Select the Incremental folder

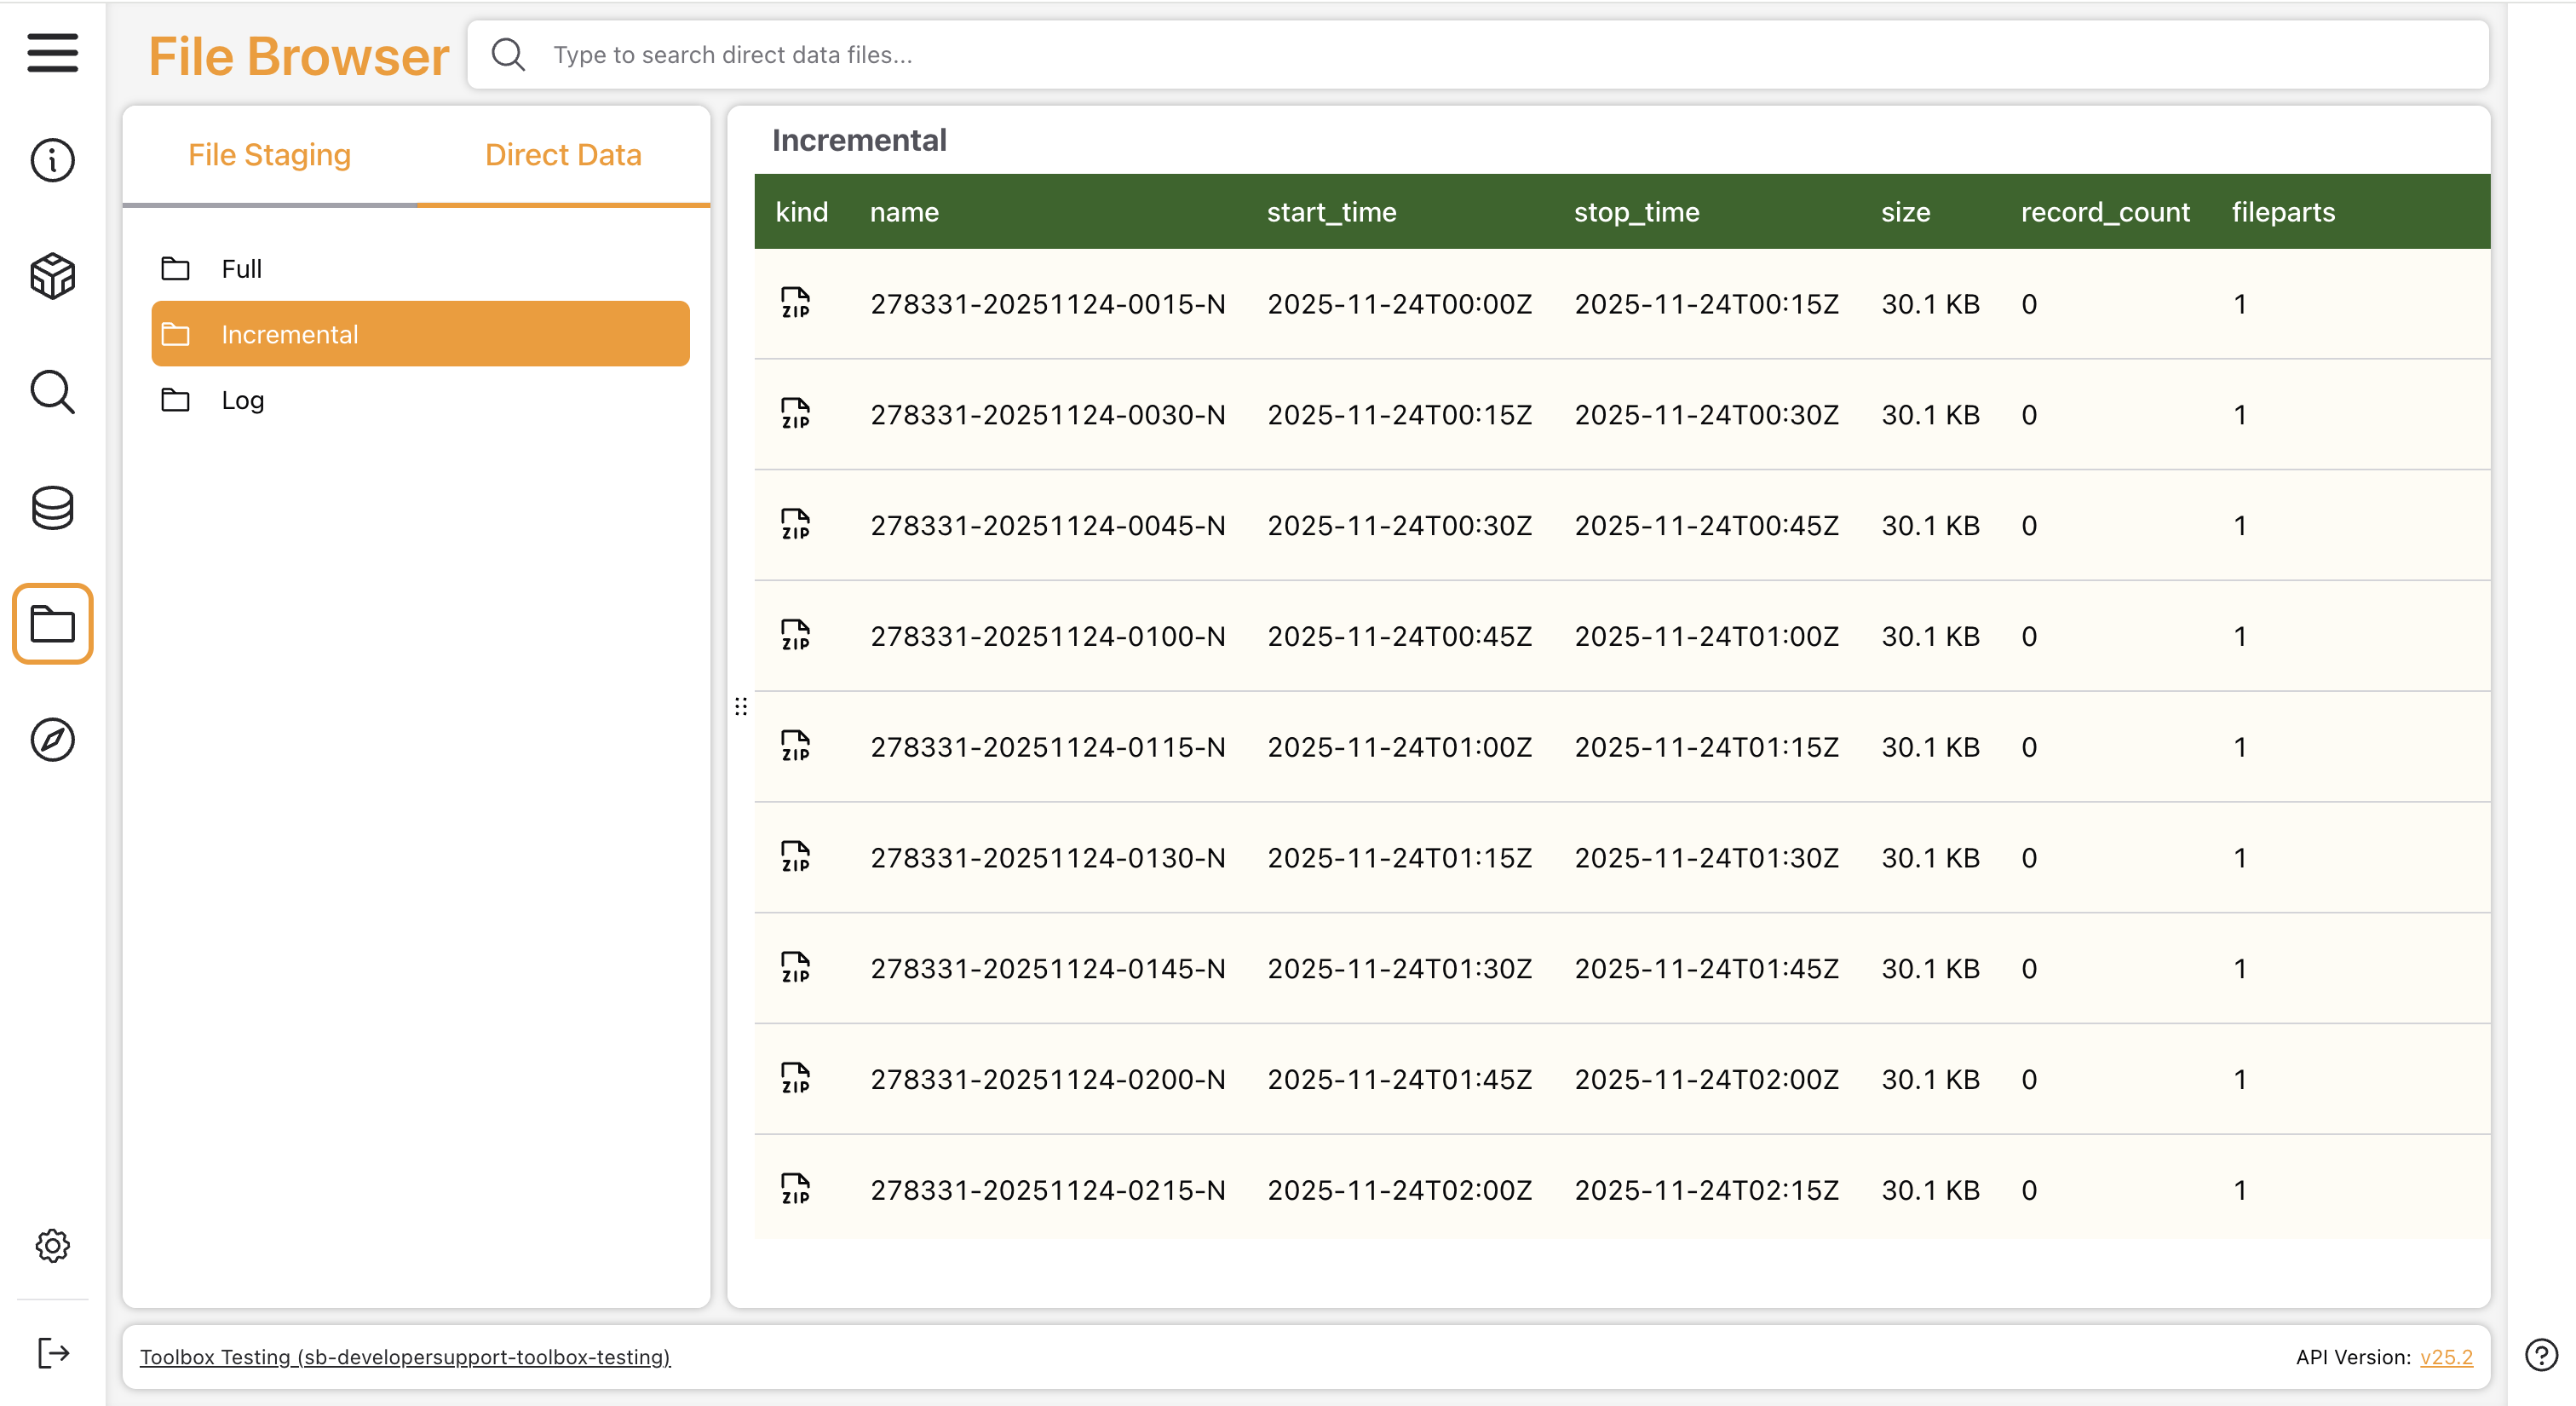pyautogui.click(x=420, y=334)
